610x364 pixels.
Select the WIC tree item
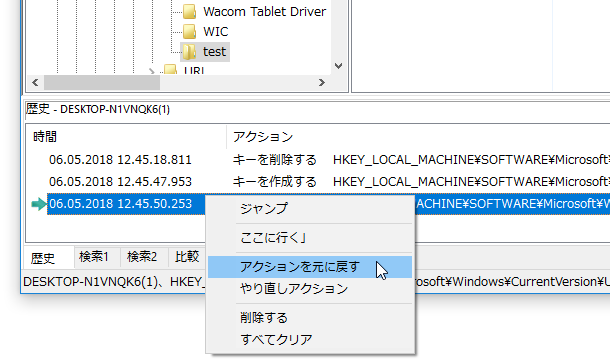point(216,32)
